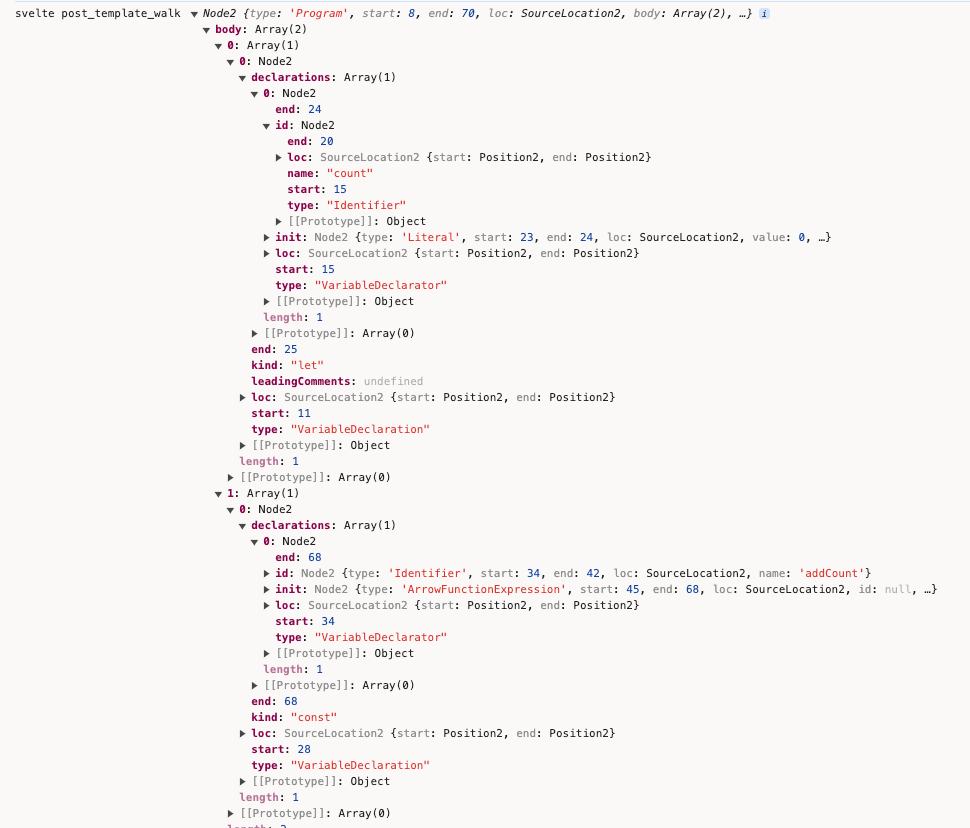Click the "svelte post_template_walk" log label
The image size is (970, 828).
tap(98, 14)
